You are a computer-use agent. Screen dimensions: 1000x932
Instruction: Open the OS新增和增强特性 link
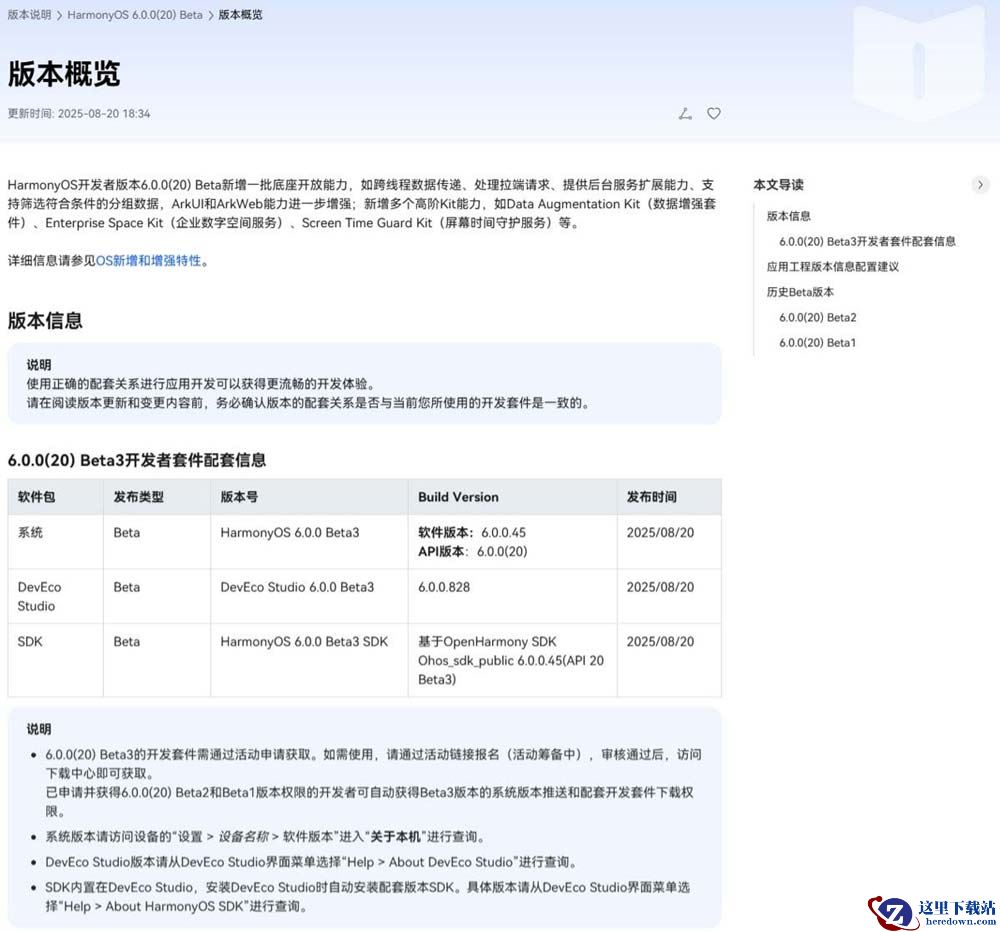pos(148,260)
